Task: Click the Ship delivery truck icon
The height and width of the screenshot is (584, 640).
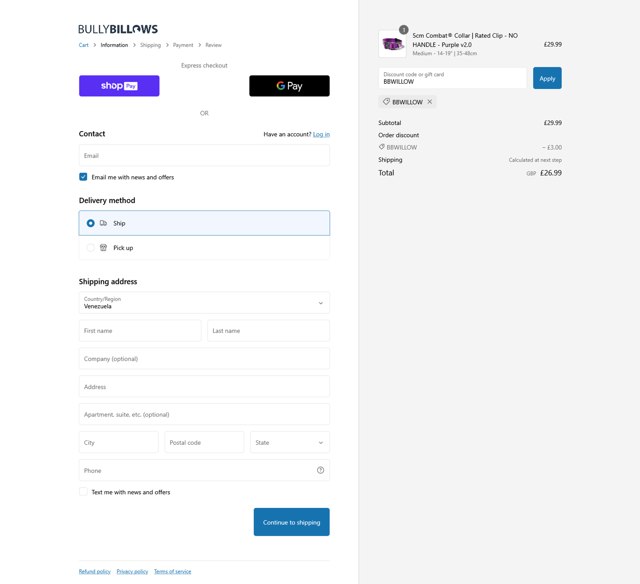Action: [103, 223]
